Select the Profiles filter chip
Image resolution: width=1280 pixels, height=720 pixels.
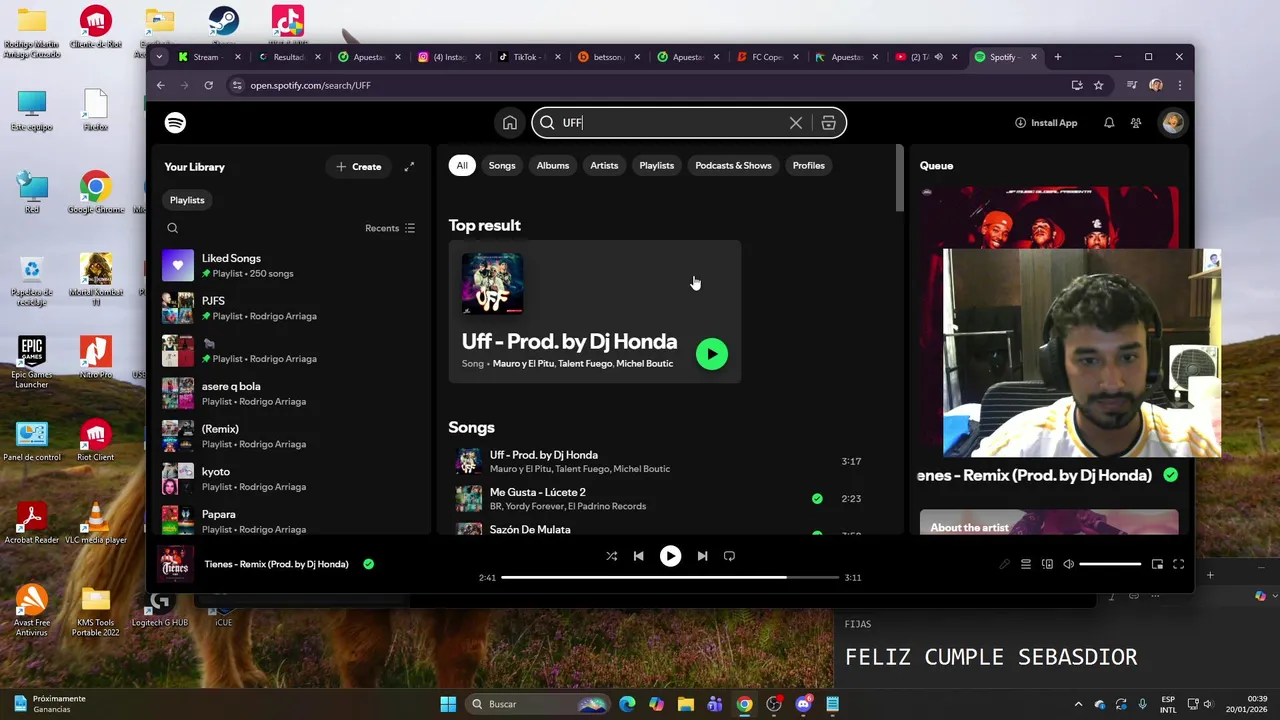coord(809,165)
